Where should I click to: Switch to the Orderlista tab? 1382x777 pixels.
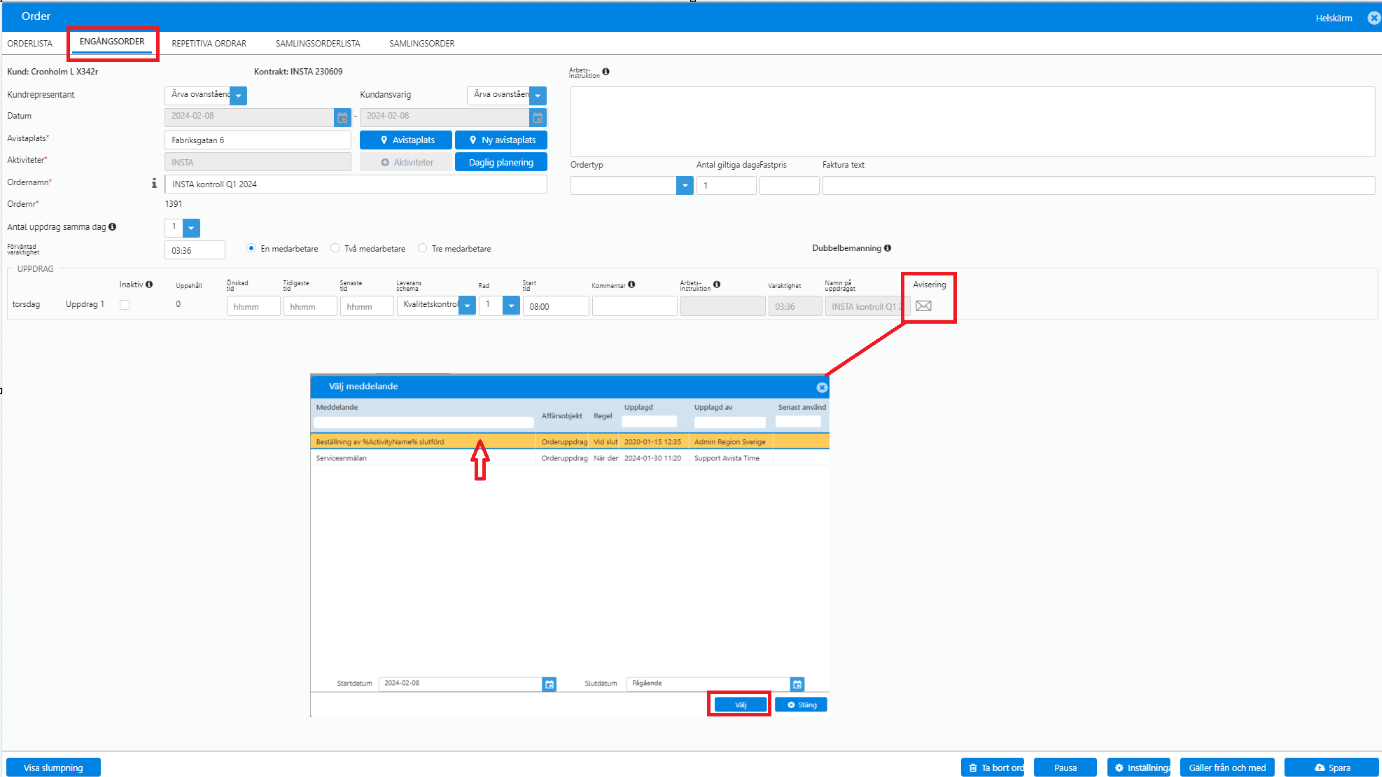(x=30, y=44)
